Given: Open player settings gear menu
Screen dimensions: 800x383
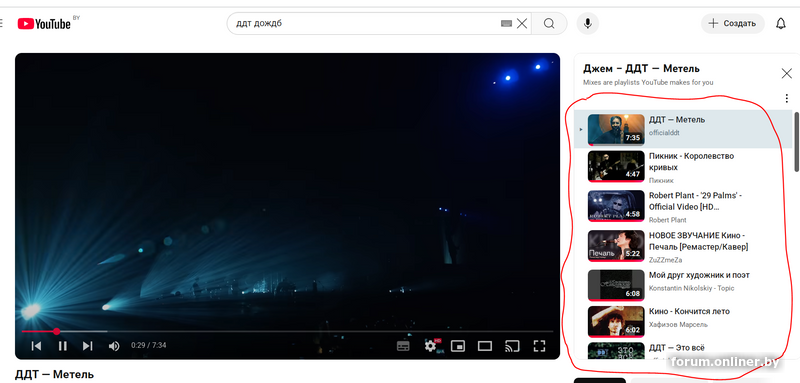Looking at the screenshot, I should point(431,345).
